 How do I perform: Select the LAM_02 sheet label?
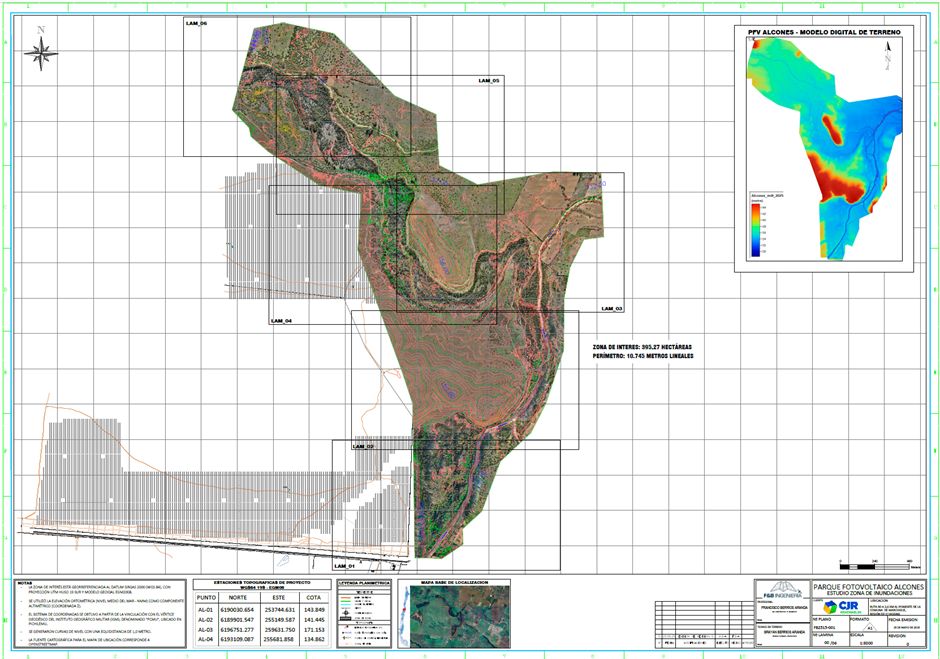click(x=363, y=447)
